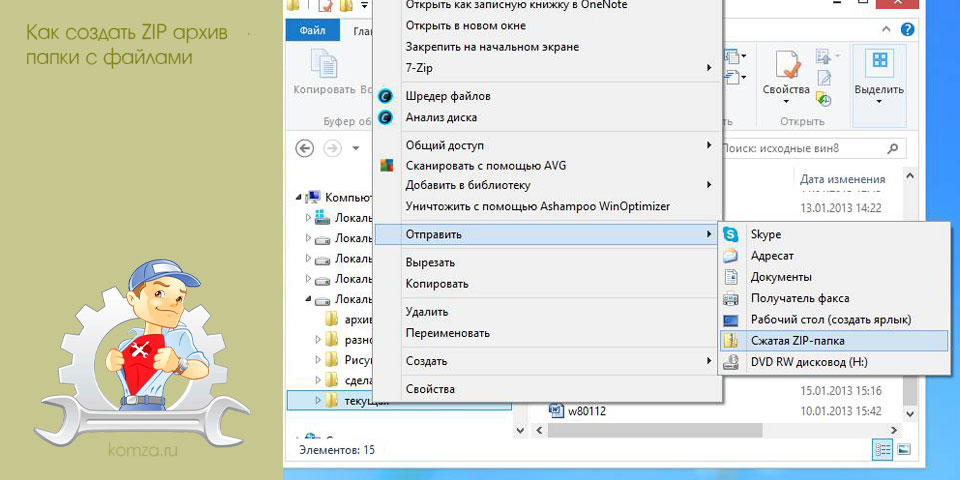The width and height of the screenshot is (960, 480).
Task: Choose Свойства in the context menu
Action: click(x=547, y=389)
